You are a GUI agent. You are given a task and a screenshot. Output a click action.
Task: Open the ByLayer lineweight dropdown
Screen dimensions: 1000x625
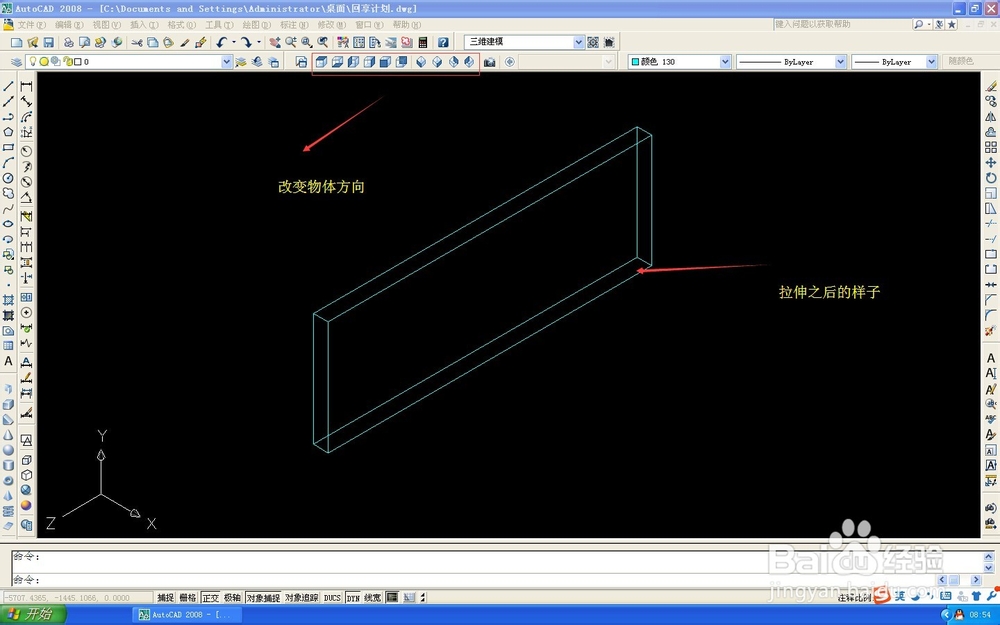(932, 62)
